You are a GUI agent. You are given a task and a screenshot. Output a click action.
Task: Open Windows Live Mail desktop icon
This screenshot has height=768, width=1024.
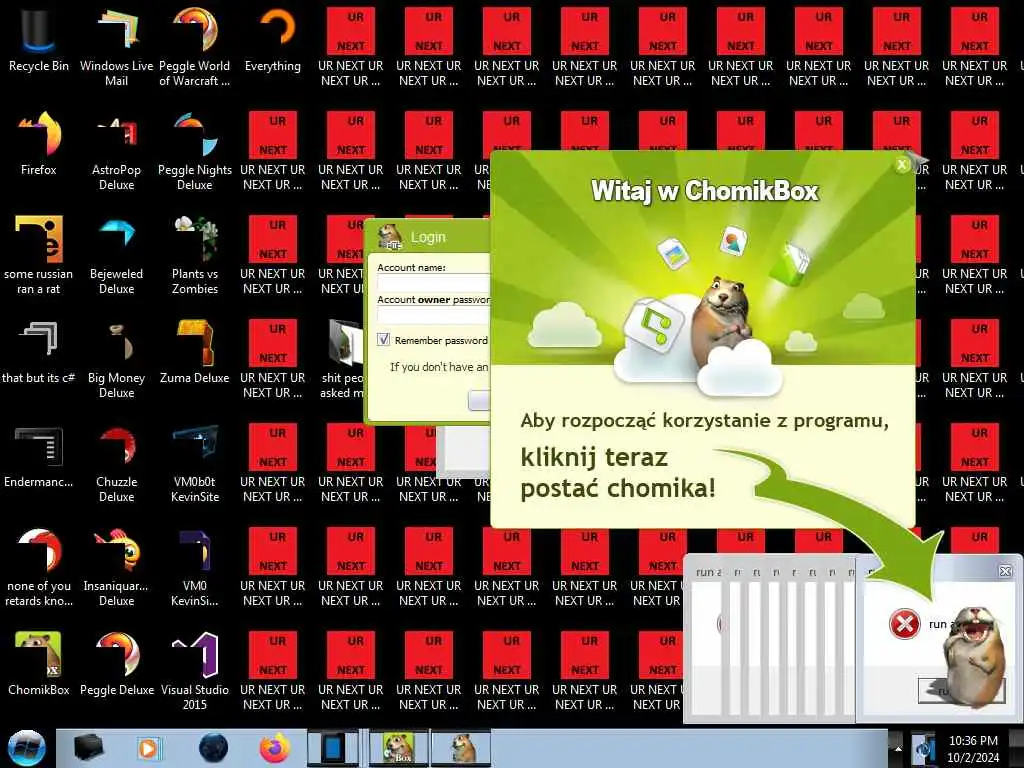click(116, 46)
